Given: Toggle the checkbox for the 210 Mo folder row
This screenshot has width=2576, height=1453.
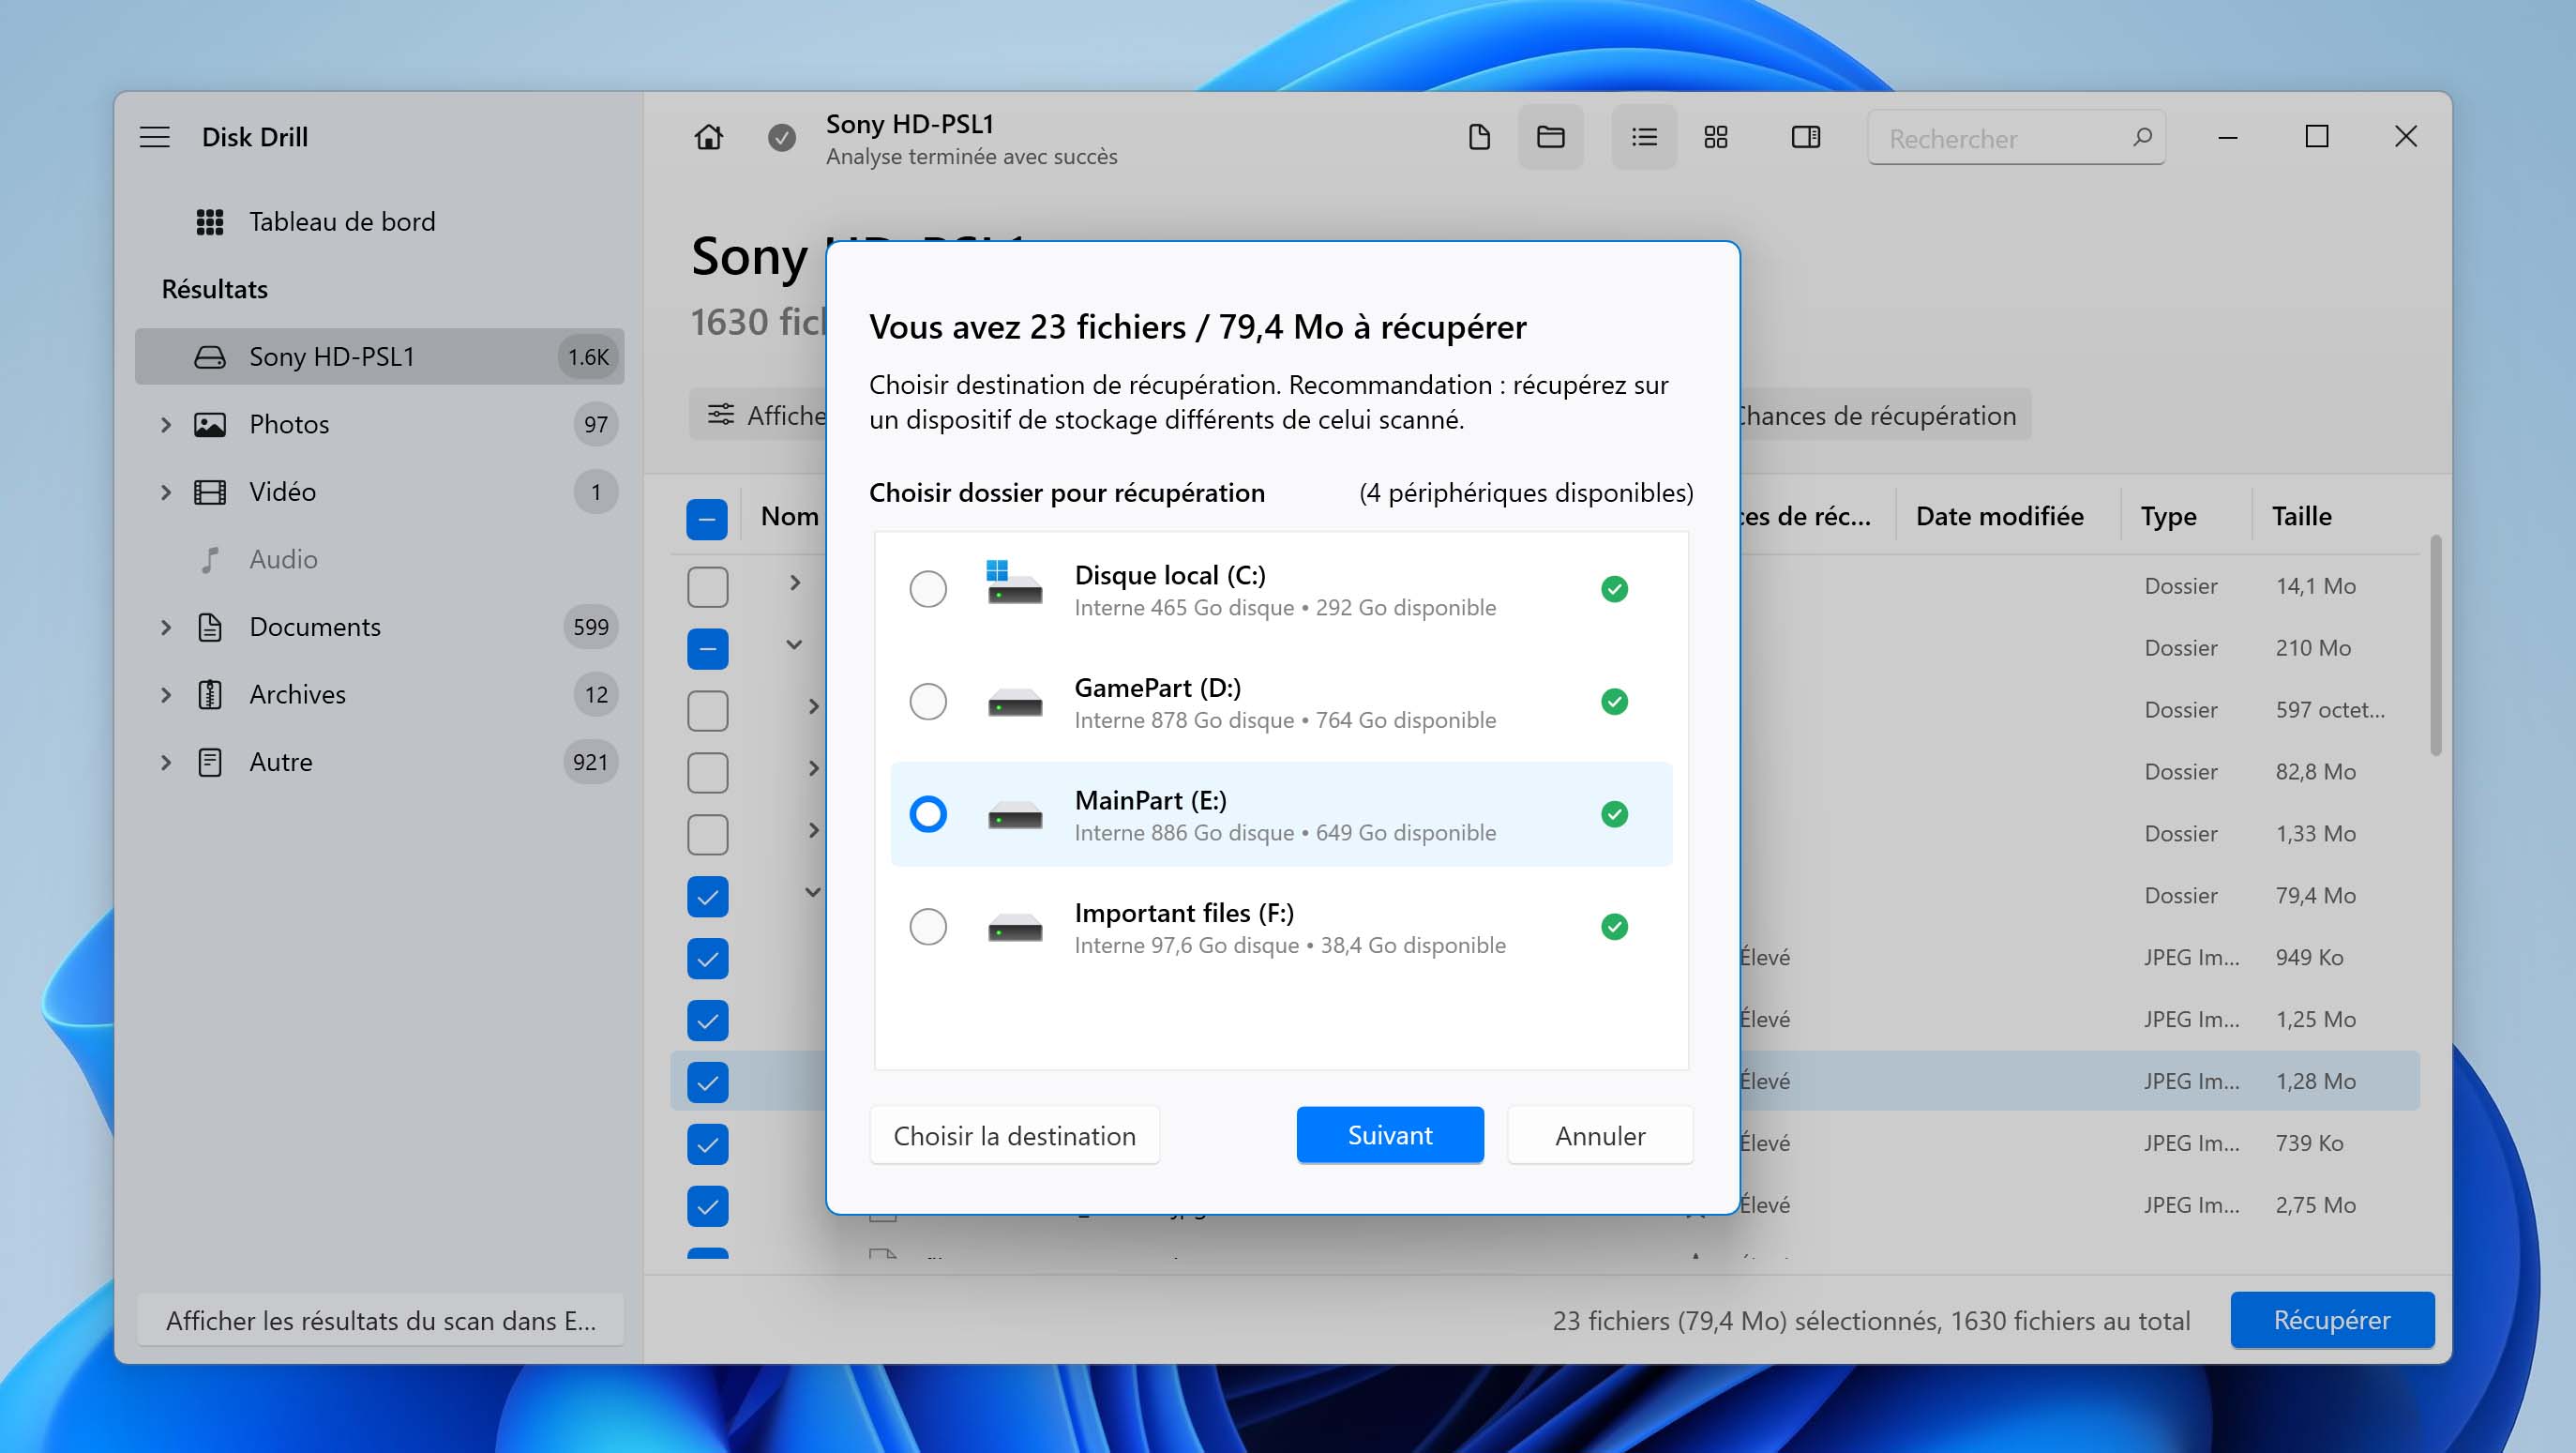Looking at the screenshot, I should click(x=707, y=649).
